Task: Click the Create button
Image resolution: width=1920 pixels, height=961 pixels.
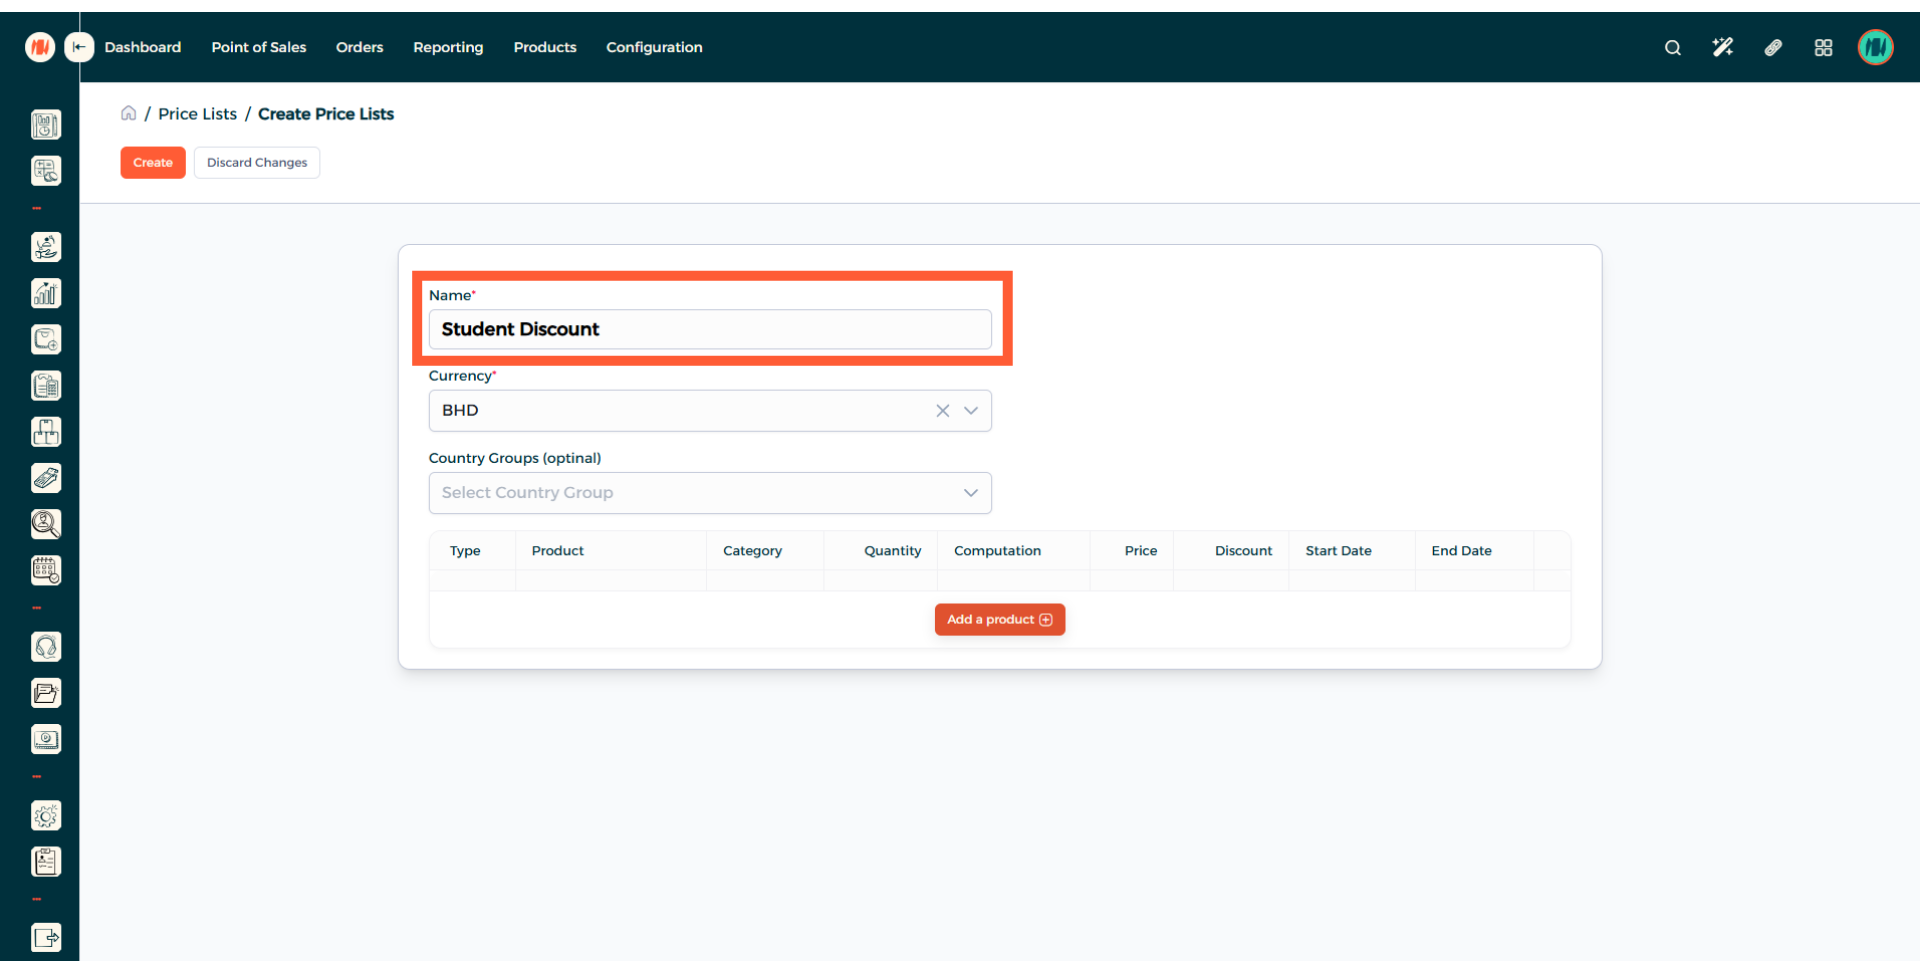Action: point(153,162)
